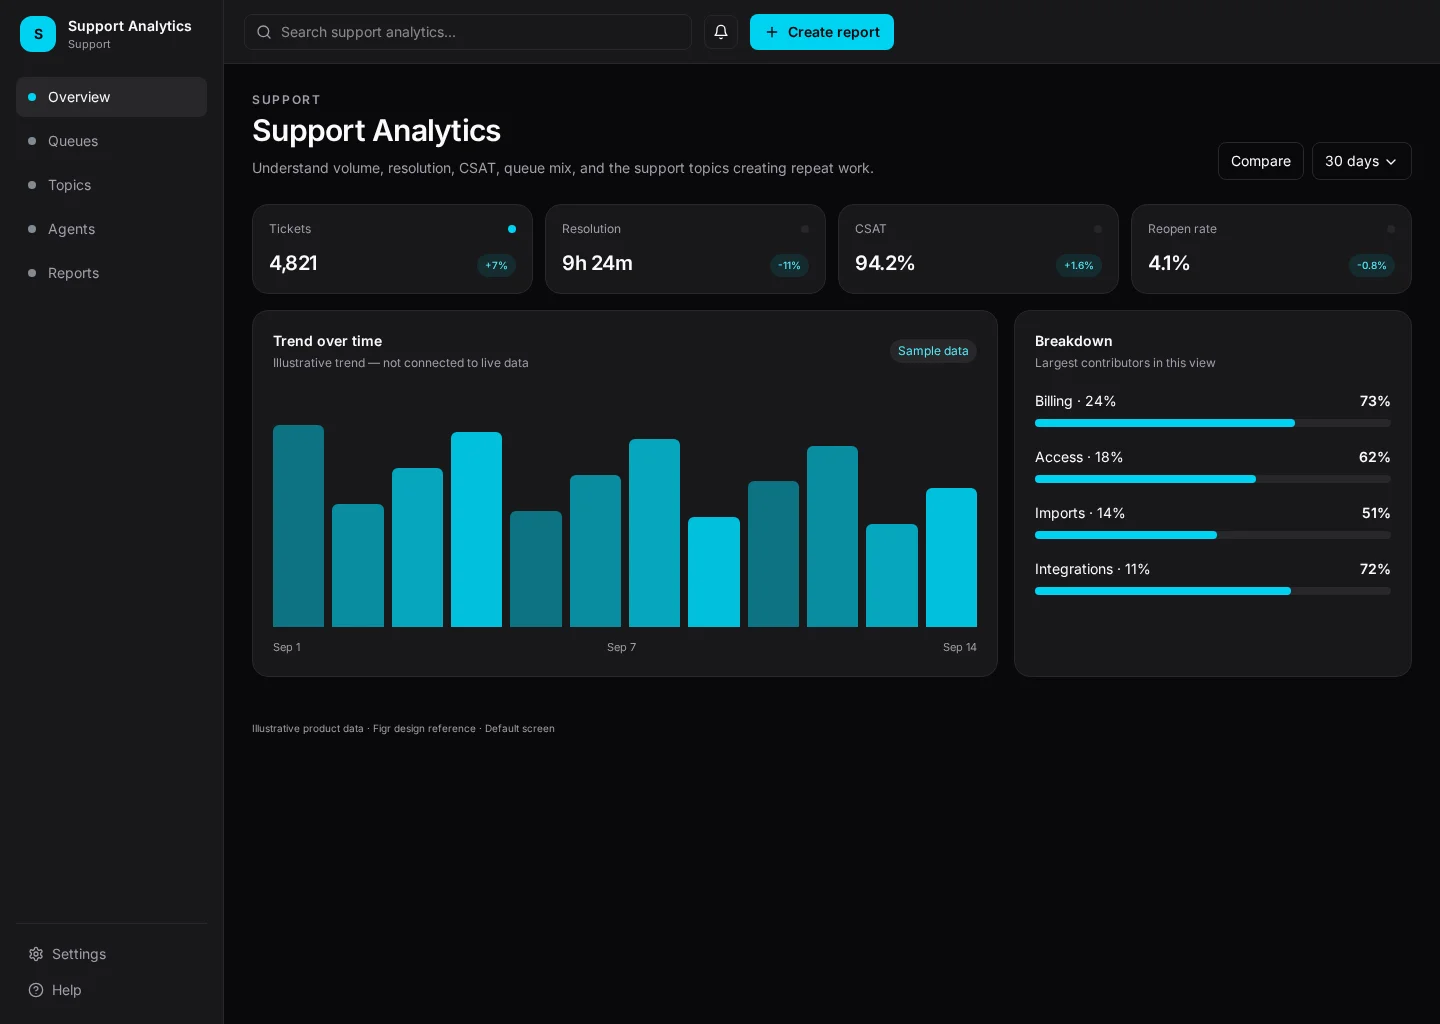Click the -0.8% reopen rate badge

pyautogui.click(x=1372, y=265)
